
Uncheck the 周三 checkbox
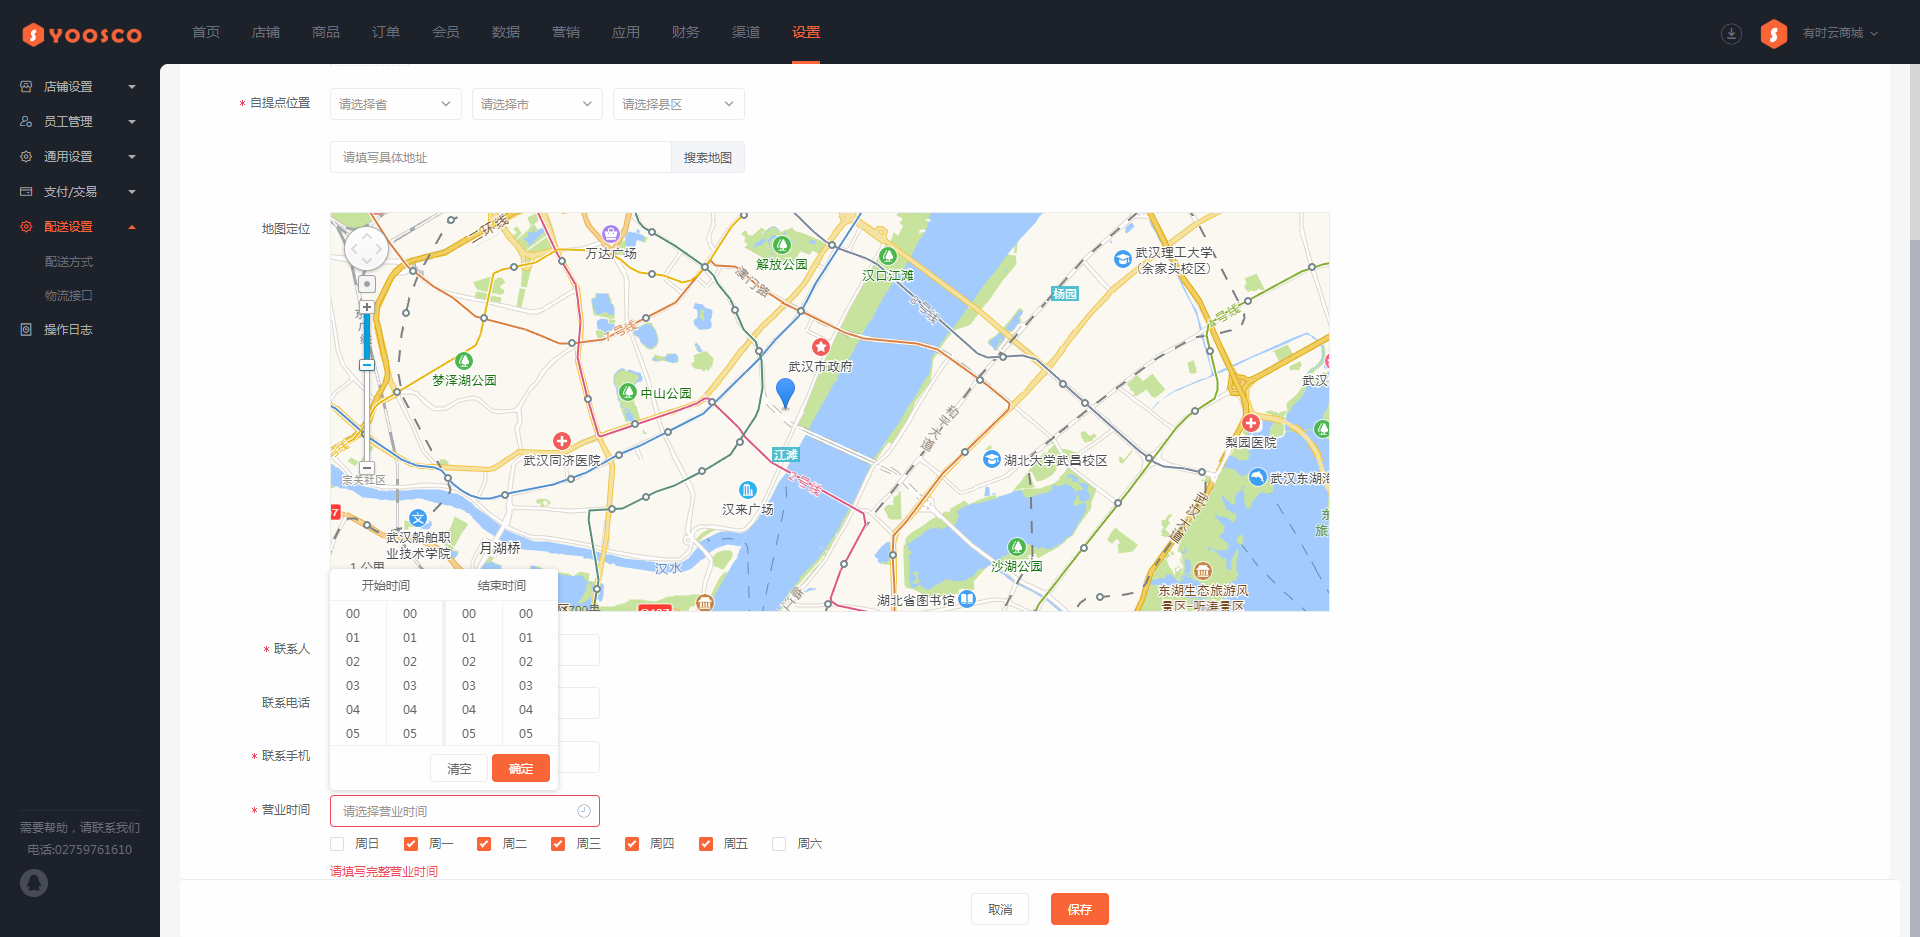pos(558,844)
